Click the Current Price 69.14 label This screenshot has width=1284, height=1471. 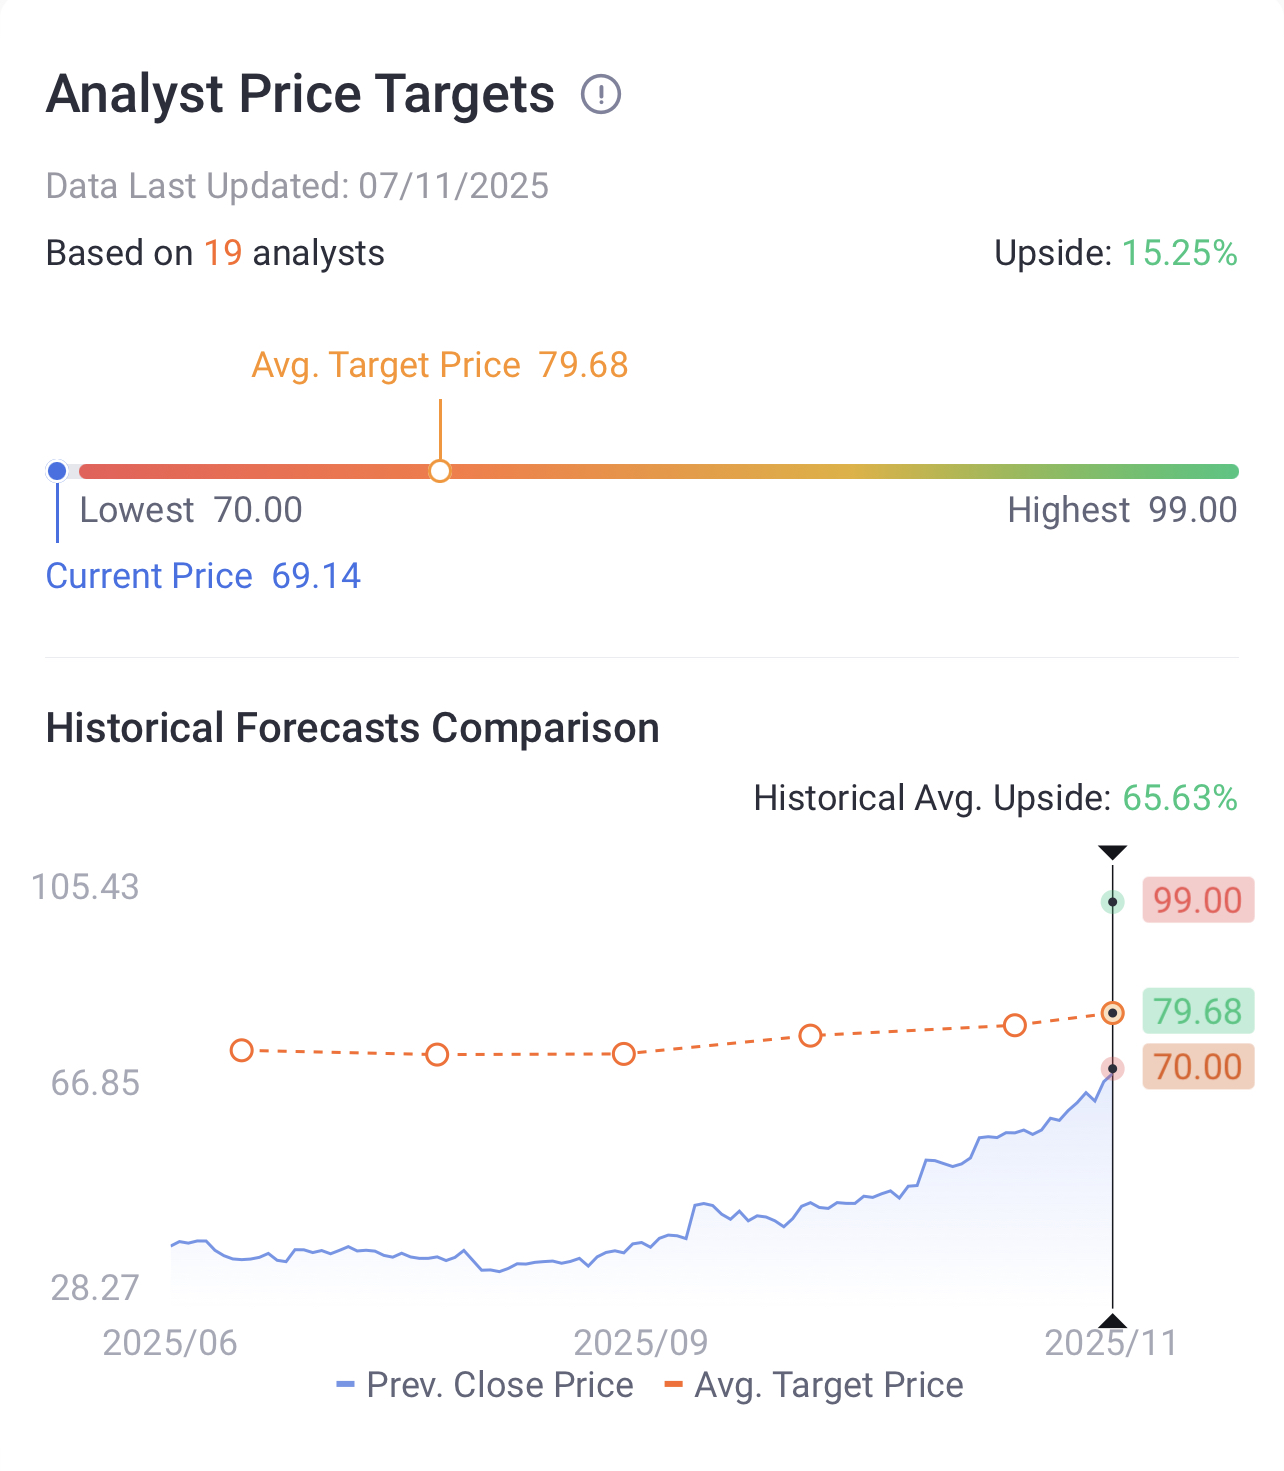click(203, 576)
